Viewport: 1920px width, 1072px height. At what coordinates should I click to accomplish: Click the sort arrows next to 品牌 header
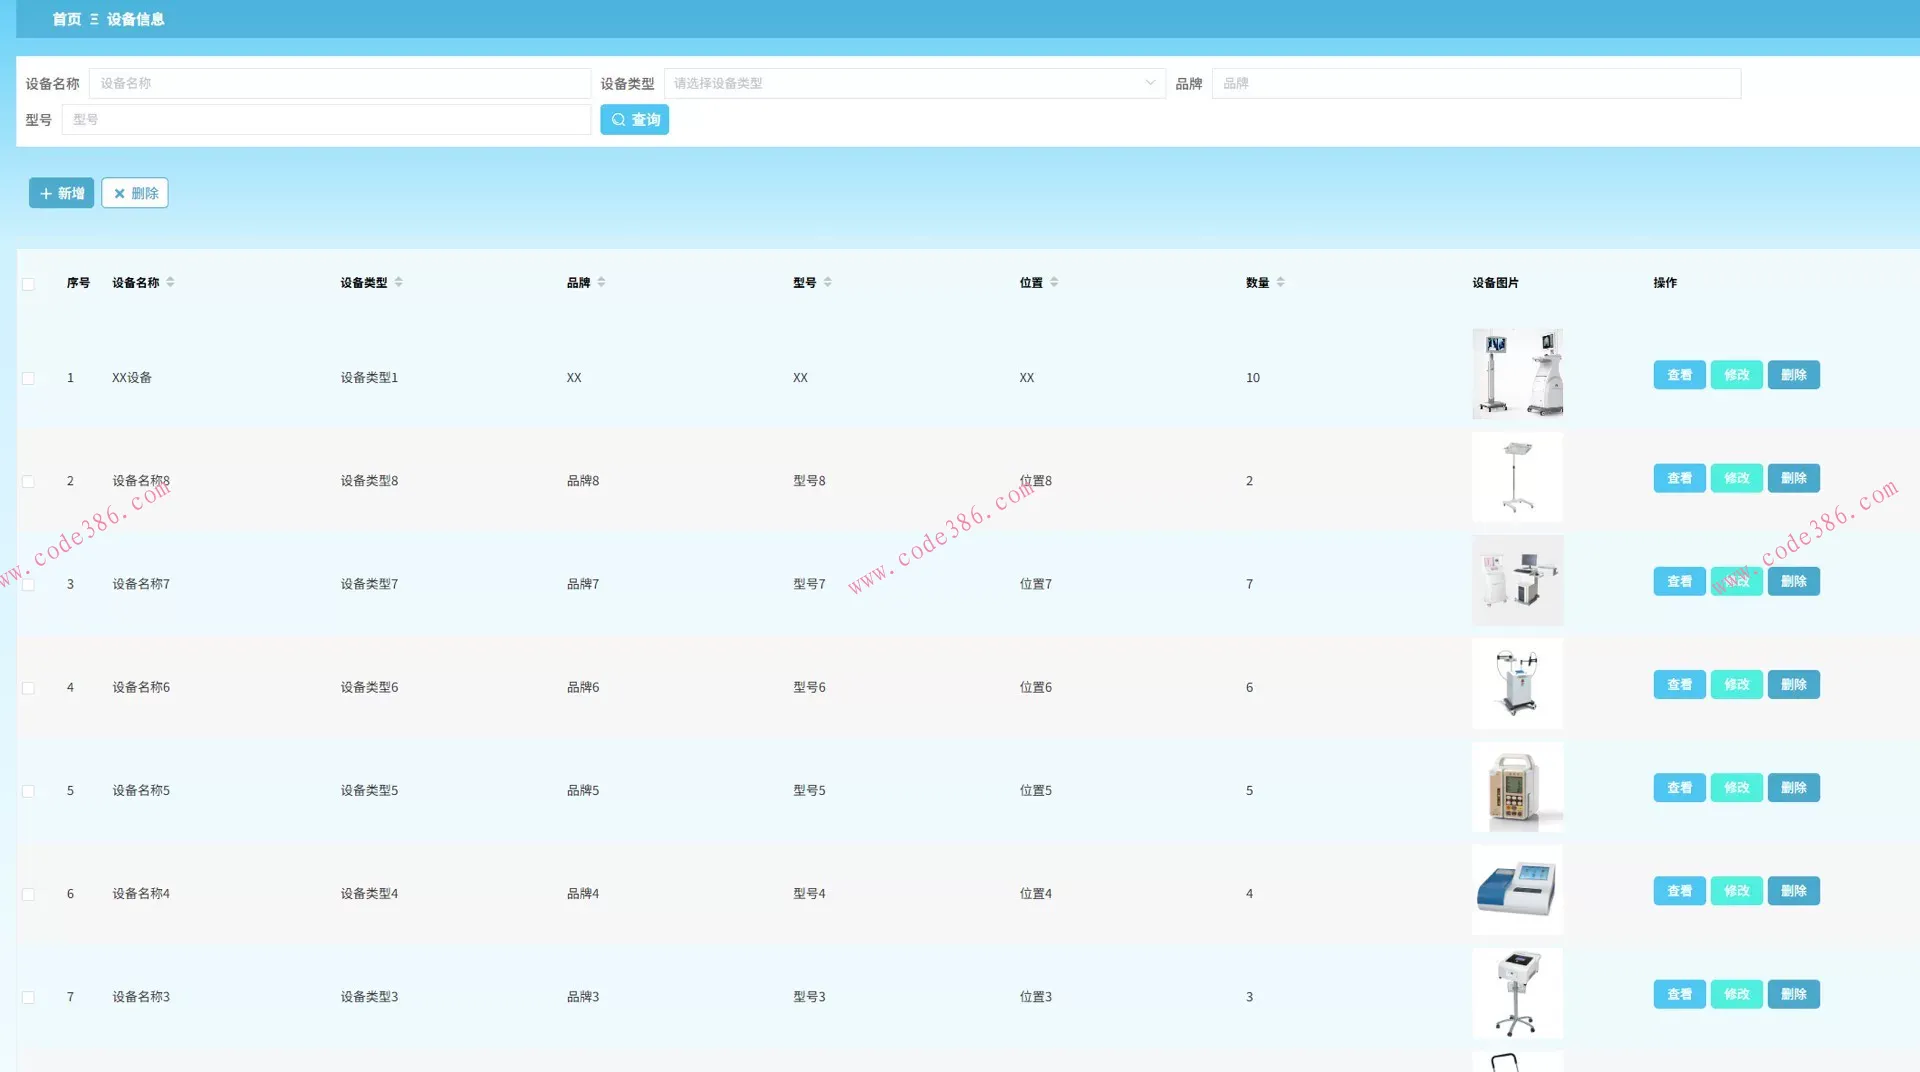[x=601, y=282]
